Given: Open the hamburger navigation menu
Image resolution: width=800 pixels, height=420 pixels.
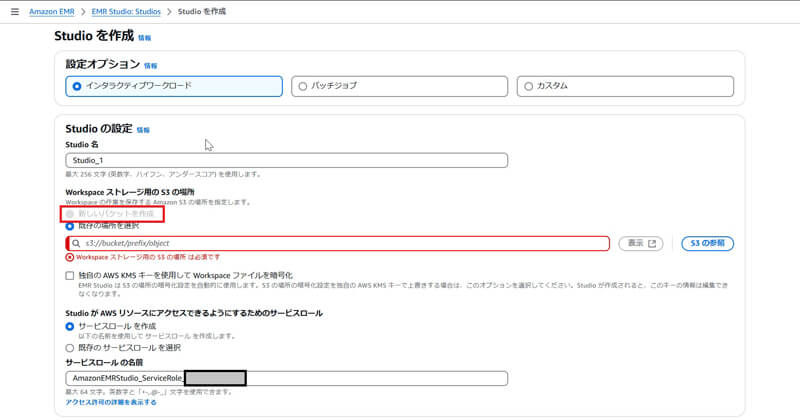Looking at the screenshot, I should point(15,11).
